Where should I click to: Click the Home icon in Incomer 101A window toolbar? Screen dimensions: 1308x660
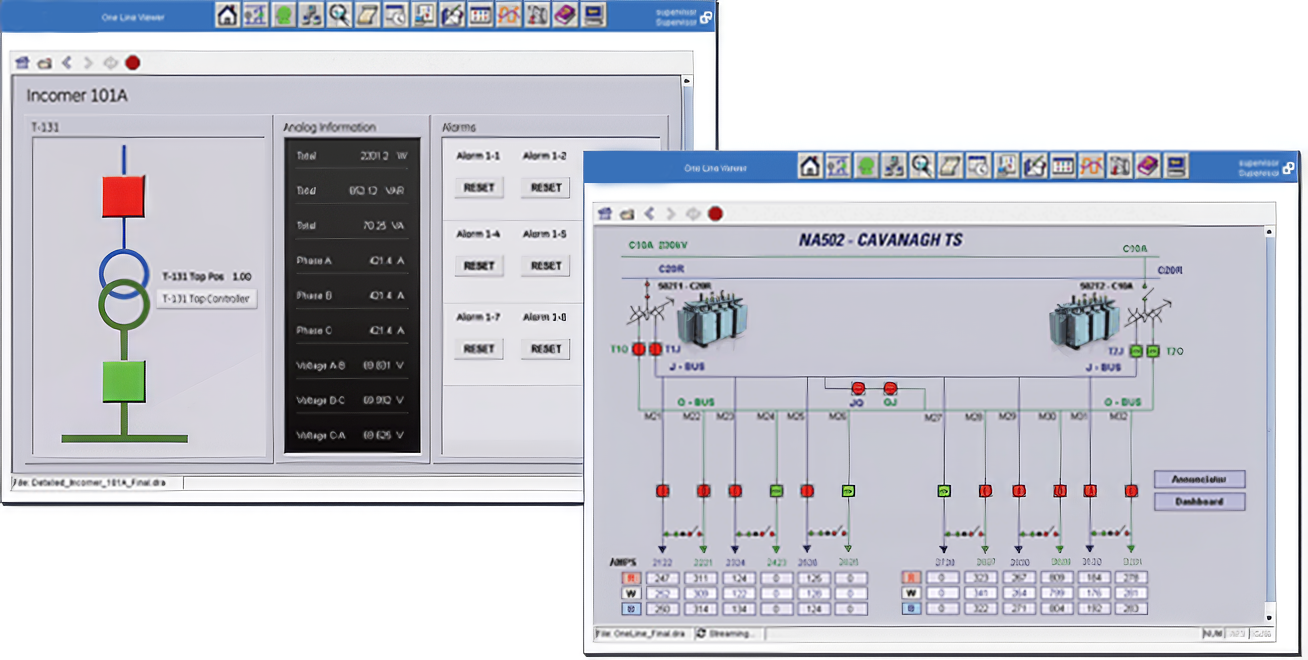tap(227, 15)
